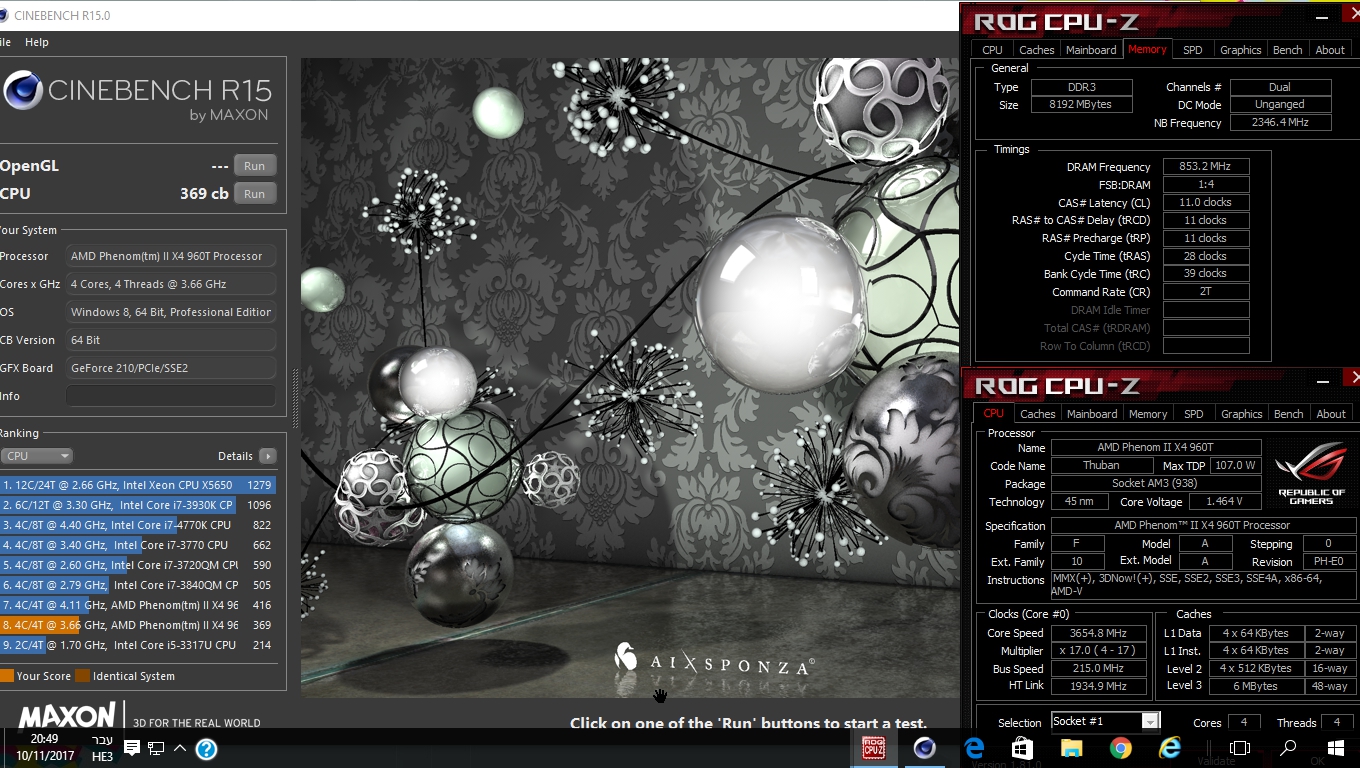Viewport: 1360px width, 768px height.
Task: Switch to the SPD tab in the lower CPU-Z window
Action: [x=1194, y=414]
